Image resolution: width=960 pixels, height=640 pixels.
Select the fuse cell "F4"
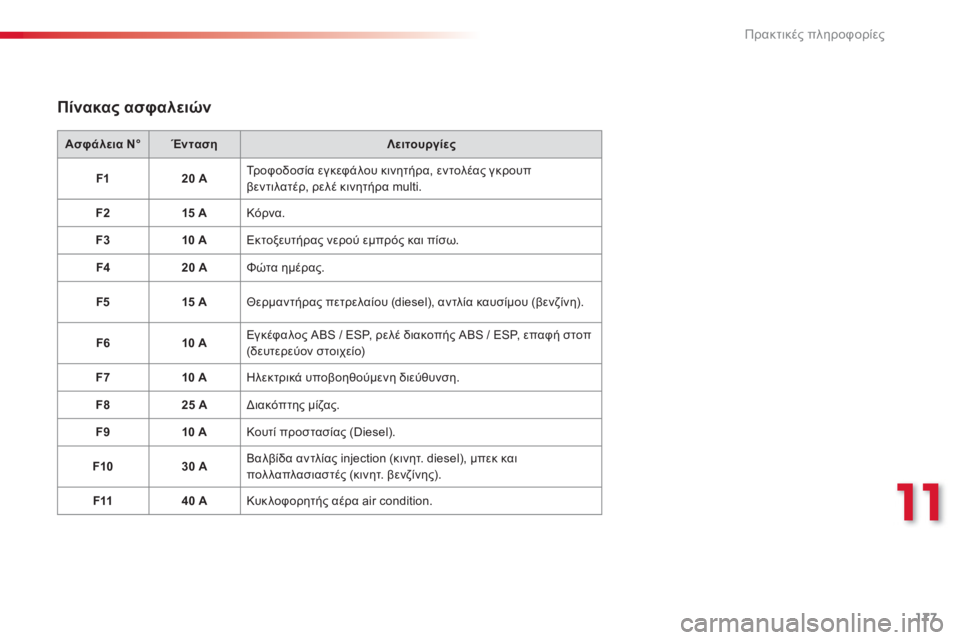103,268
